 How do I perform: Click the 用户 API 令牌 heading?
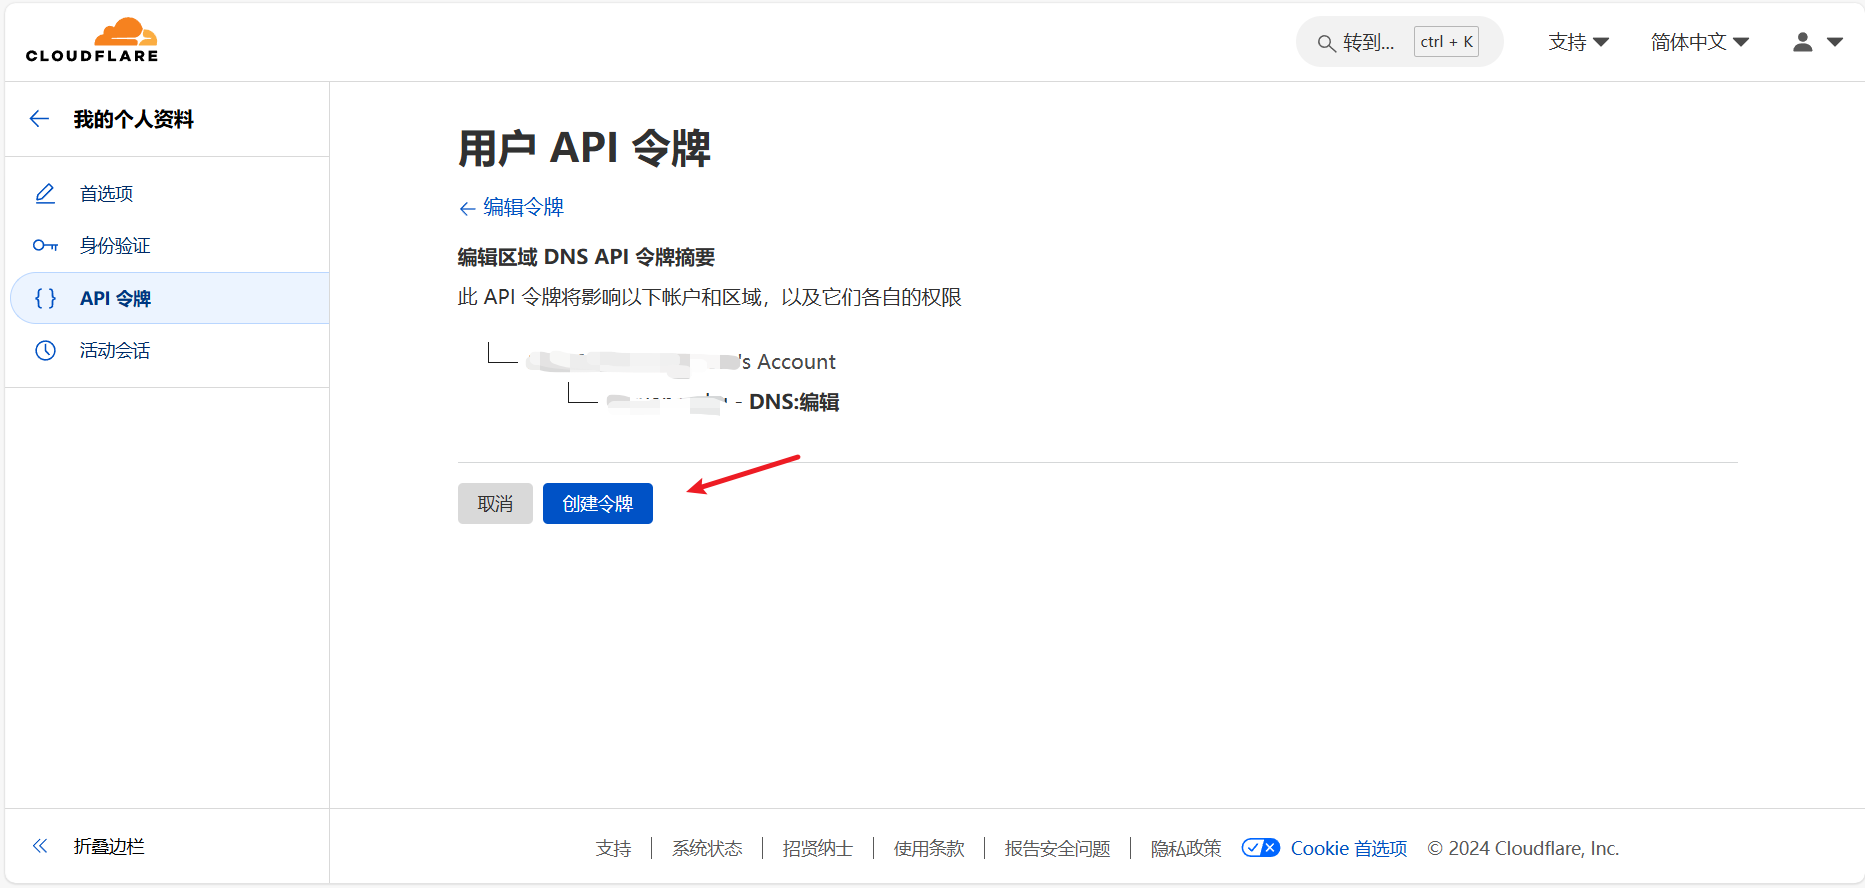[584, 148]
